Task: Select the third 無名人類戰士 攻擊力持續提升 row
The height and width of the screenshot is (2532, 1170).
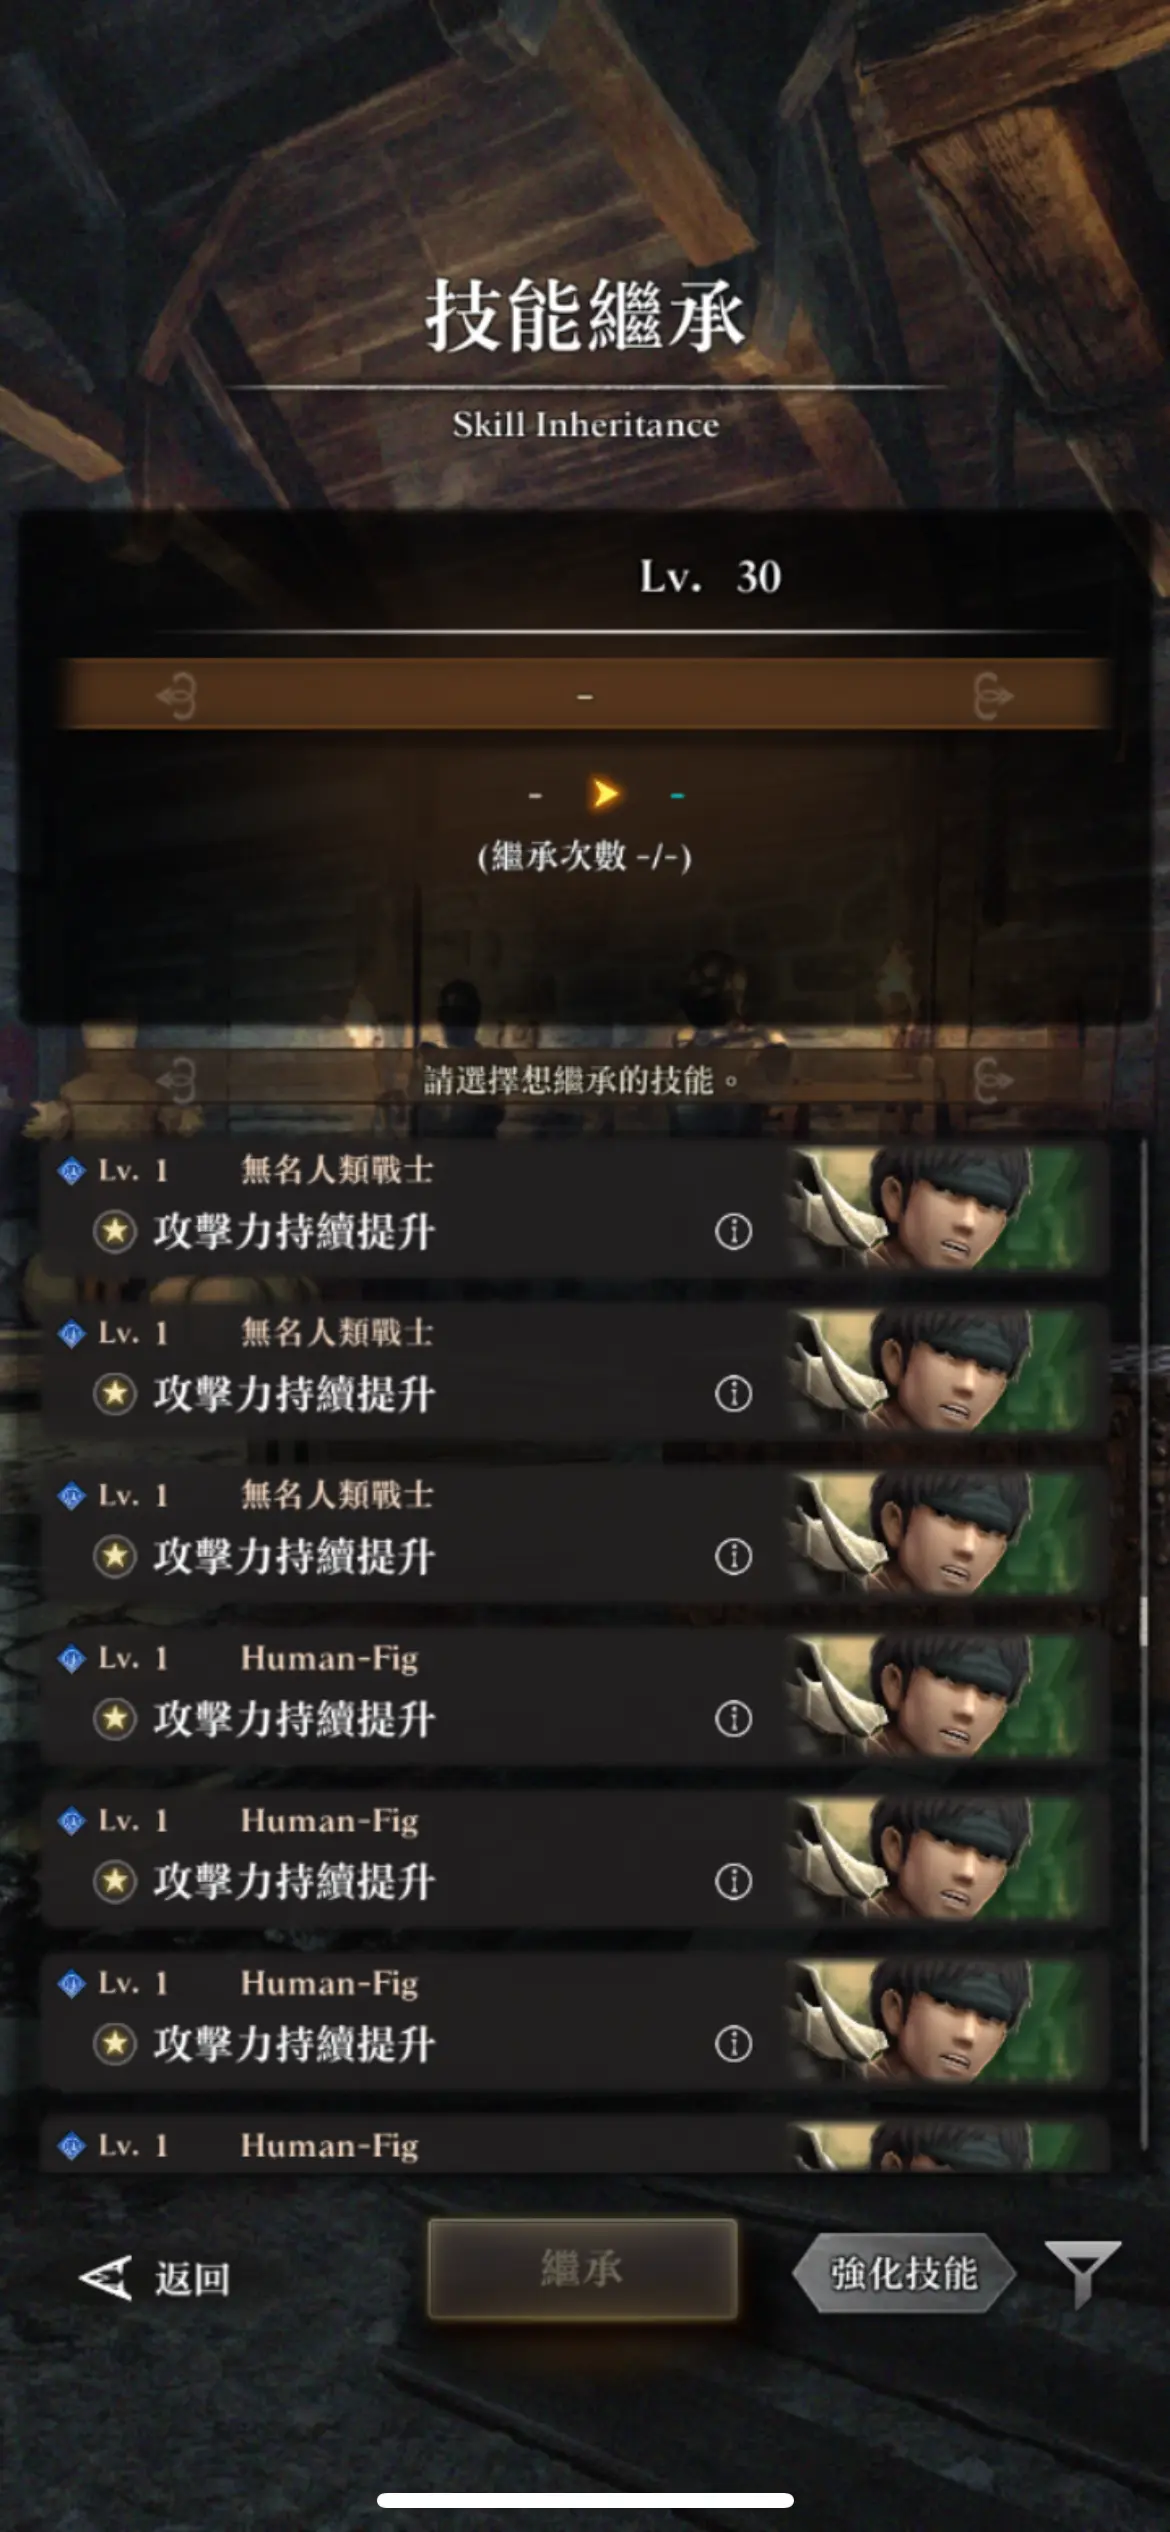Action: pos(576,1533)
